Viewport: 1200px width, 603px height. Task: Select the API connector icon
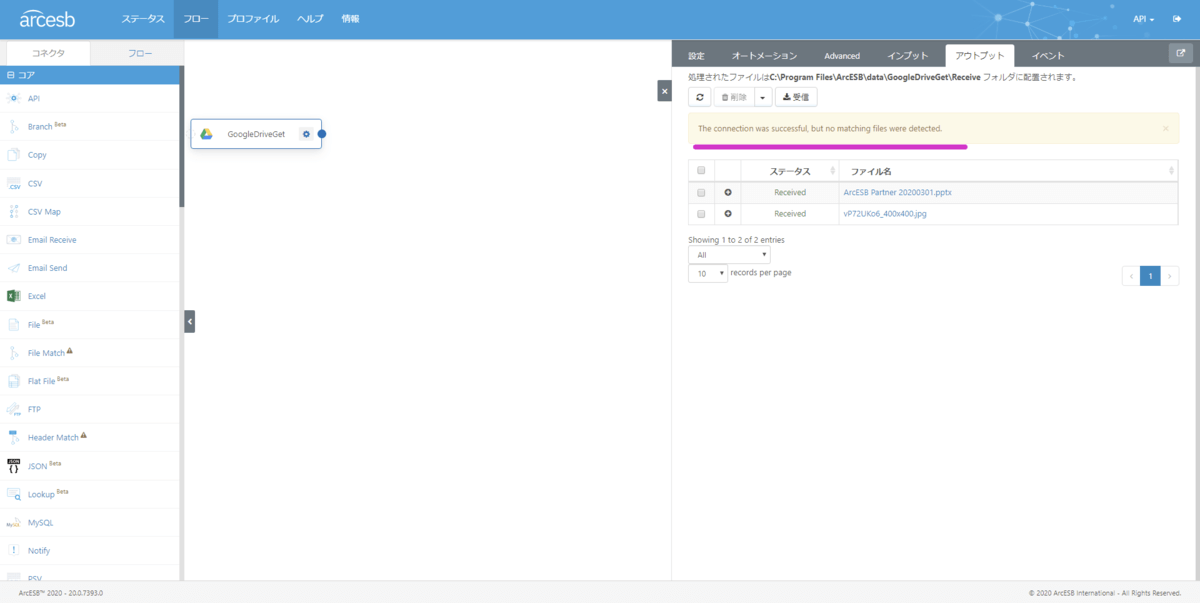pos(14,98)
